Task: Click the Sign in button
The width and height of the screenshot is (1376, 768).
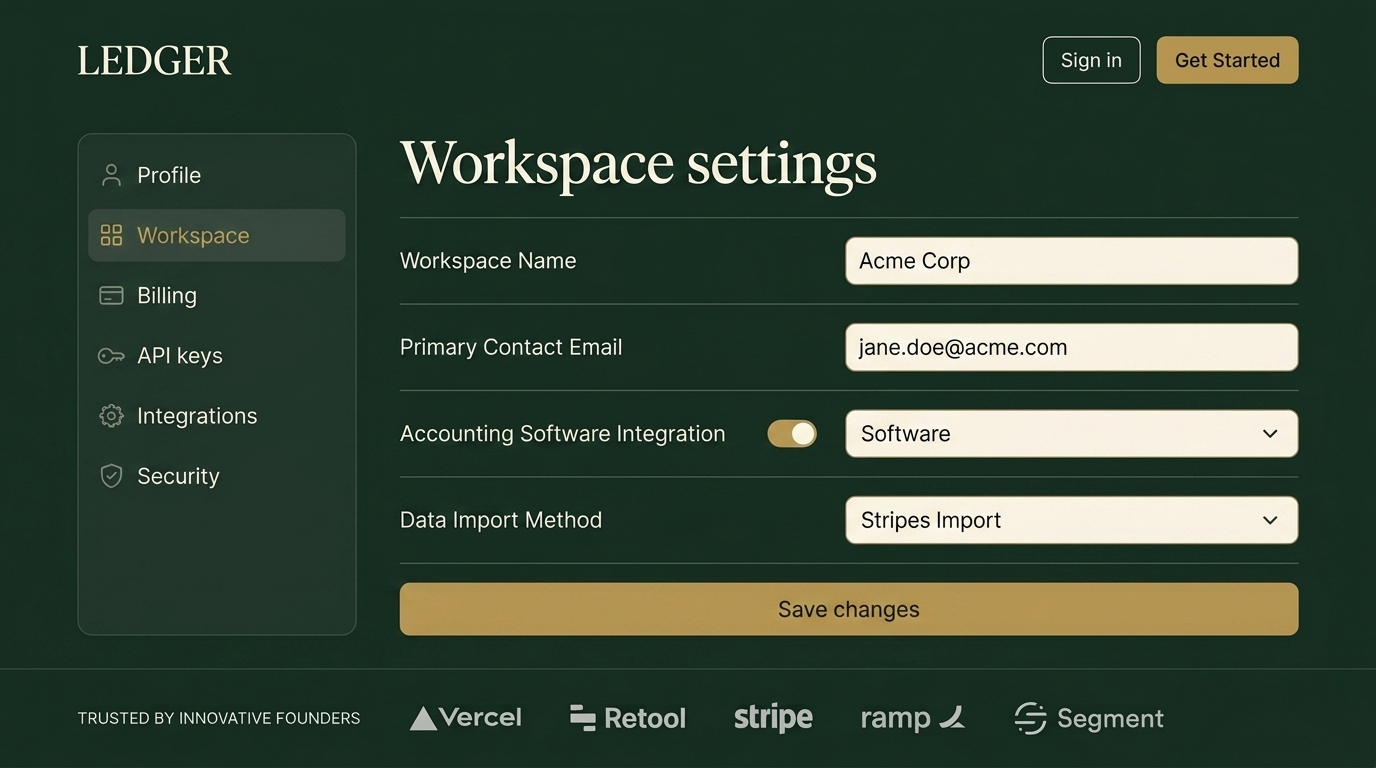Action: coord(1091,60)
